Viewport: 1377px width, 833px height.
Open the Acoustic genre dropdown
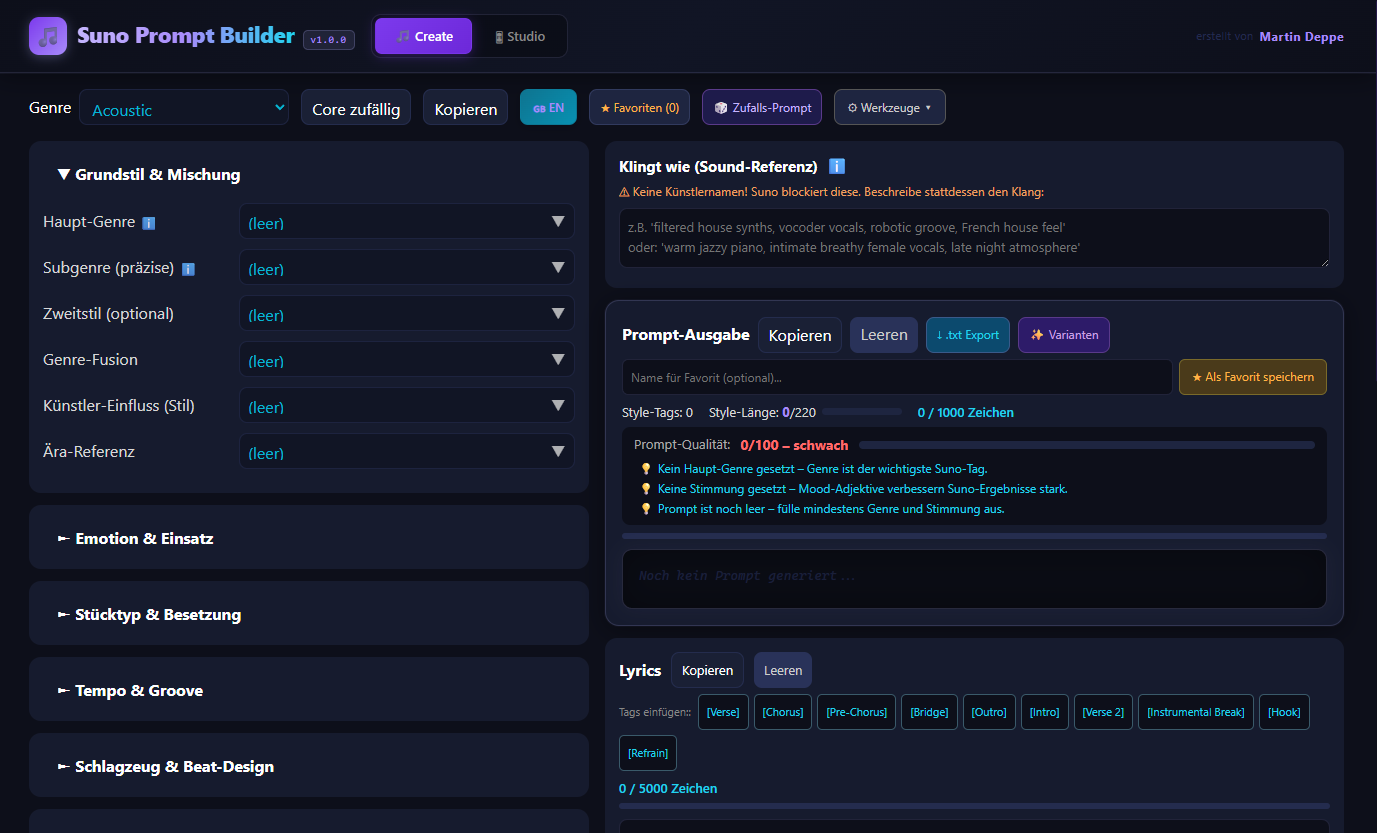click(184, 107)
